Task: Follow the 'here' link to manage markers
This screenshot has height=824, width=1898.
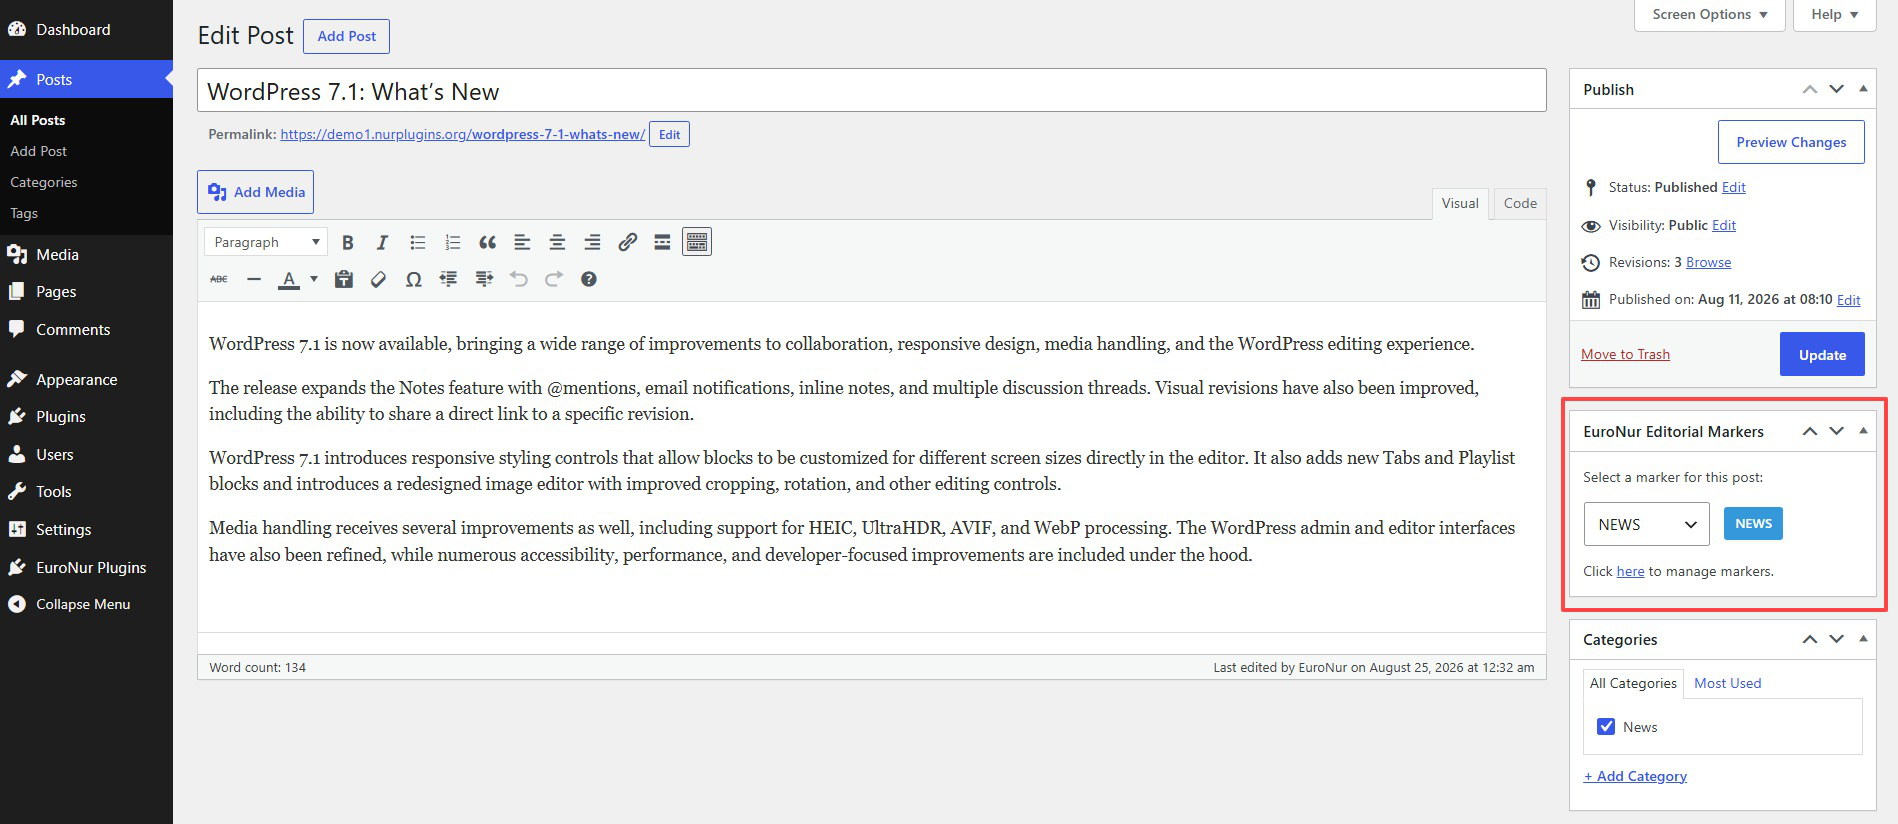Action: (1630, 571)
